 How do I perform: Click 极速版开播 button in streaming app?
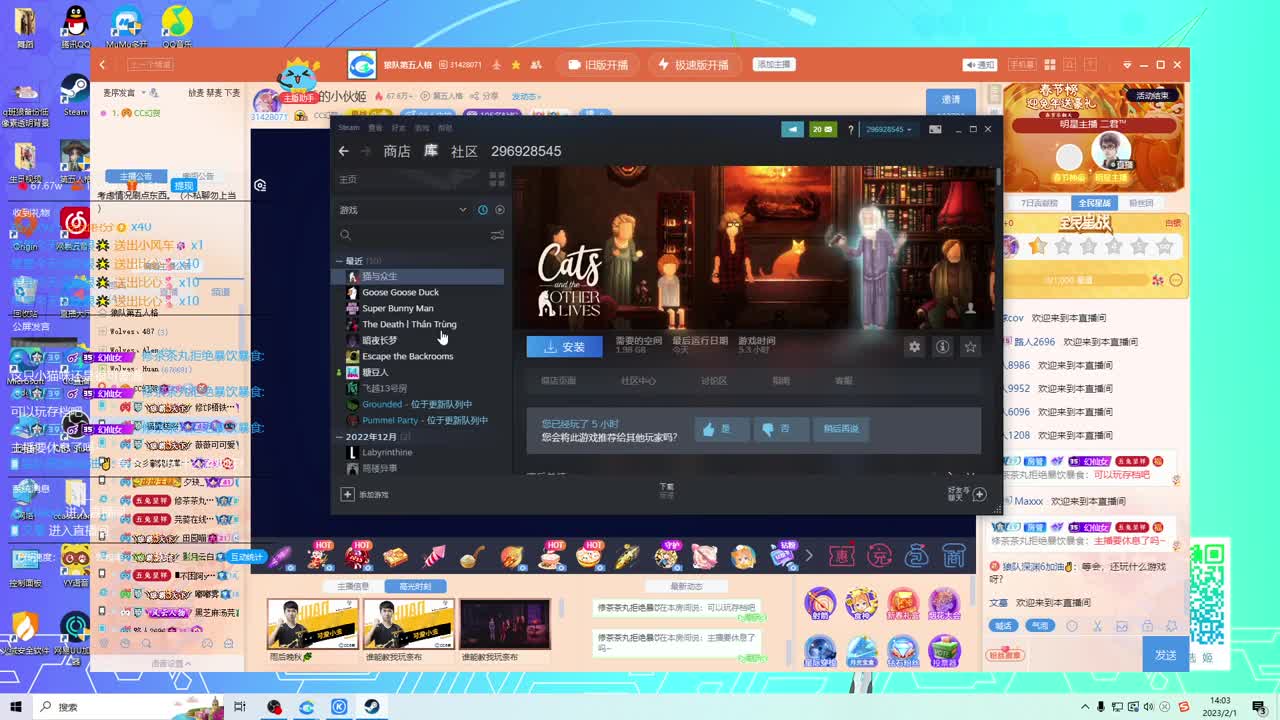coord(693,65)
